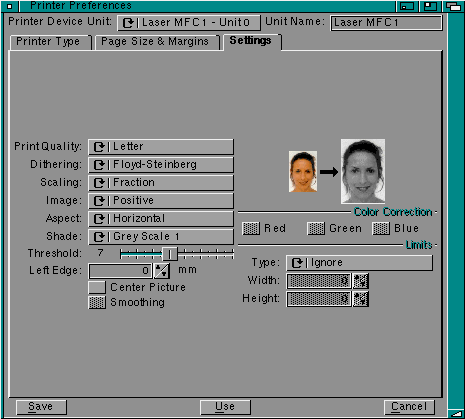465x419 pixels.
Task: Click the window close gadget in title bar
Action: click(x=10, y=6)
